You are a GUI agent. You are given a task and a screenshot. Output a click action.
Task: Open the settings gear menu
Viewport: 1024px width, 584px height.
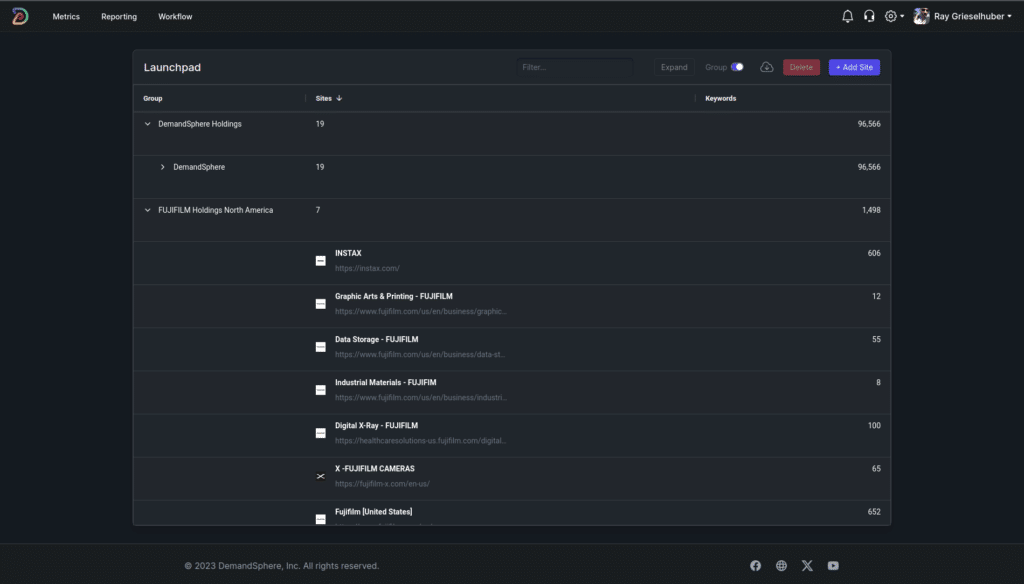click(893, 16)
